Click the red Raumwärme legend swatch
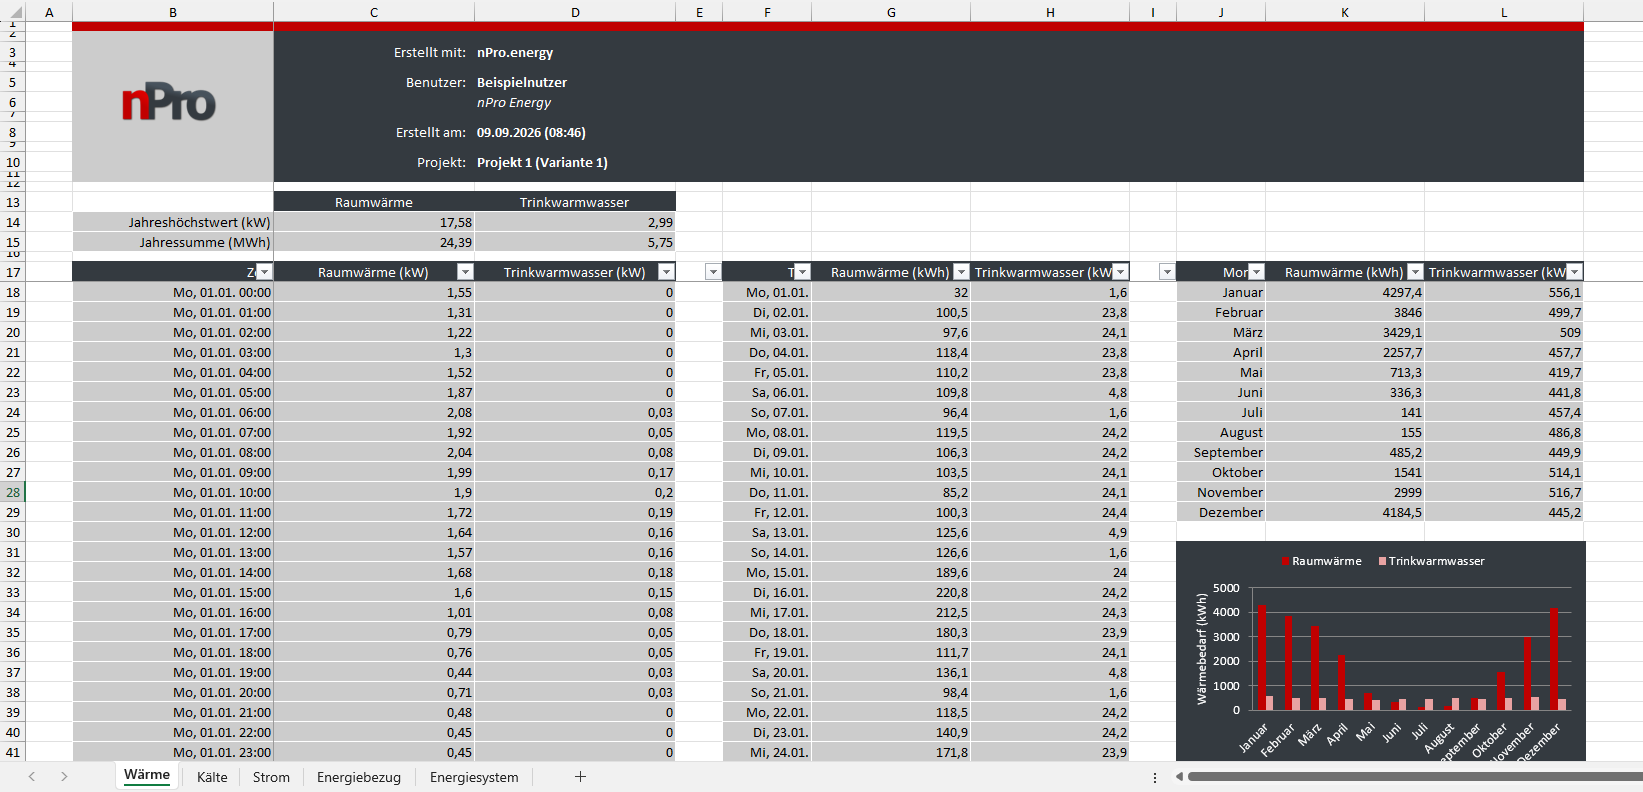The image size is (1643, 792). 1285,561
